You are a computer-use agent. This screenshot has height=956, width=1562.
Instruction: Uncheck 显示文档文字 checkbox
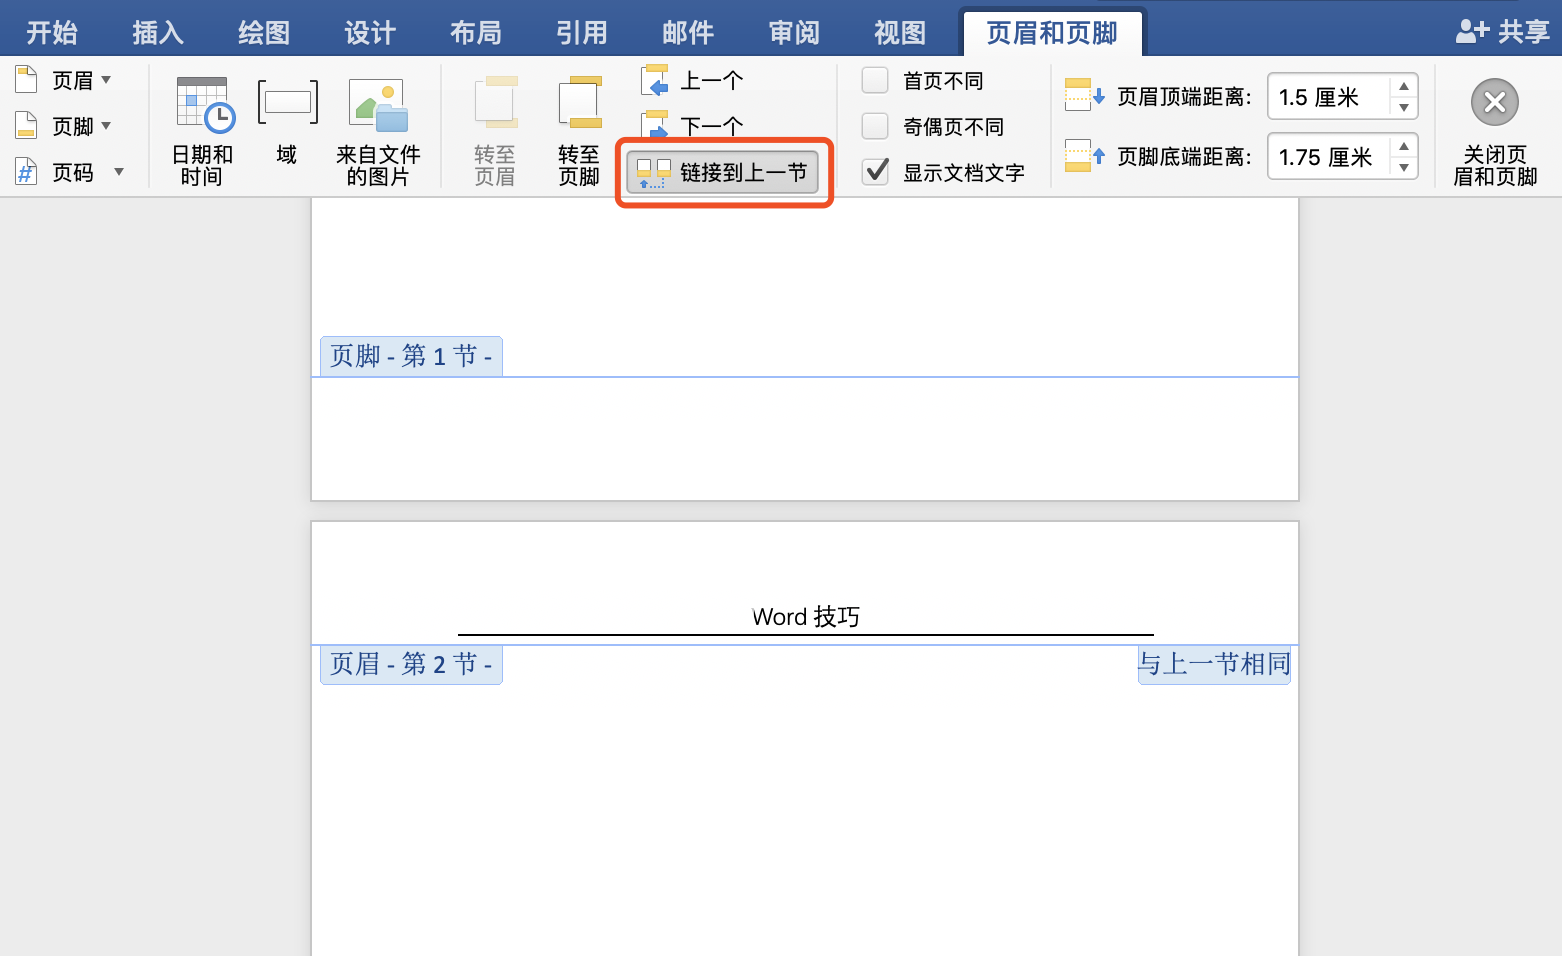pos(875,172)
